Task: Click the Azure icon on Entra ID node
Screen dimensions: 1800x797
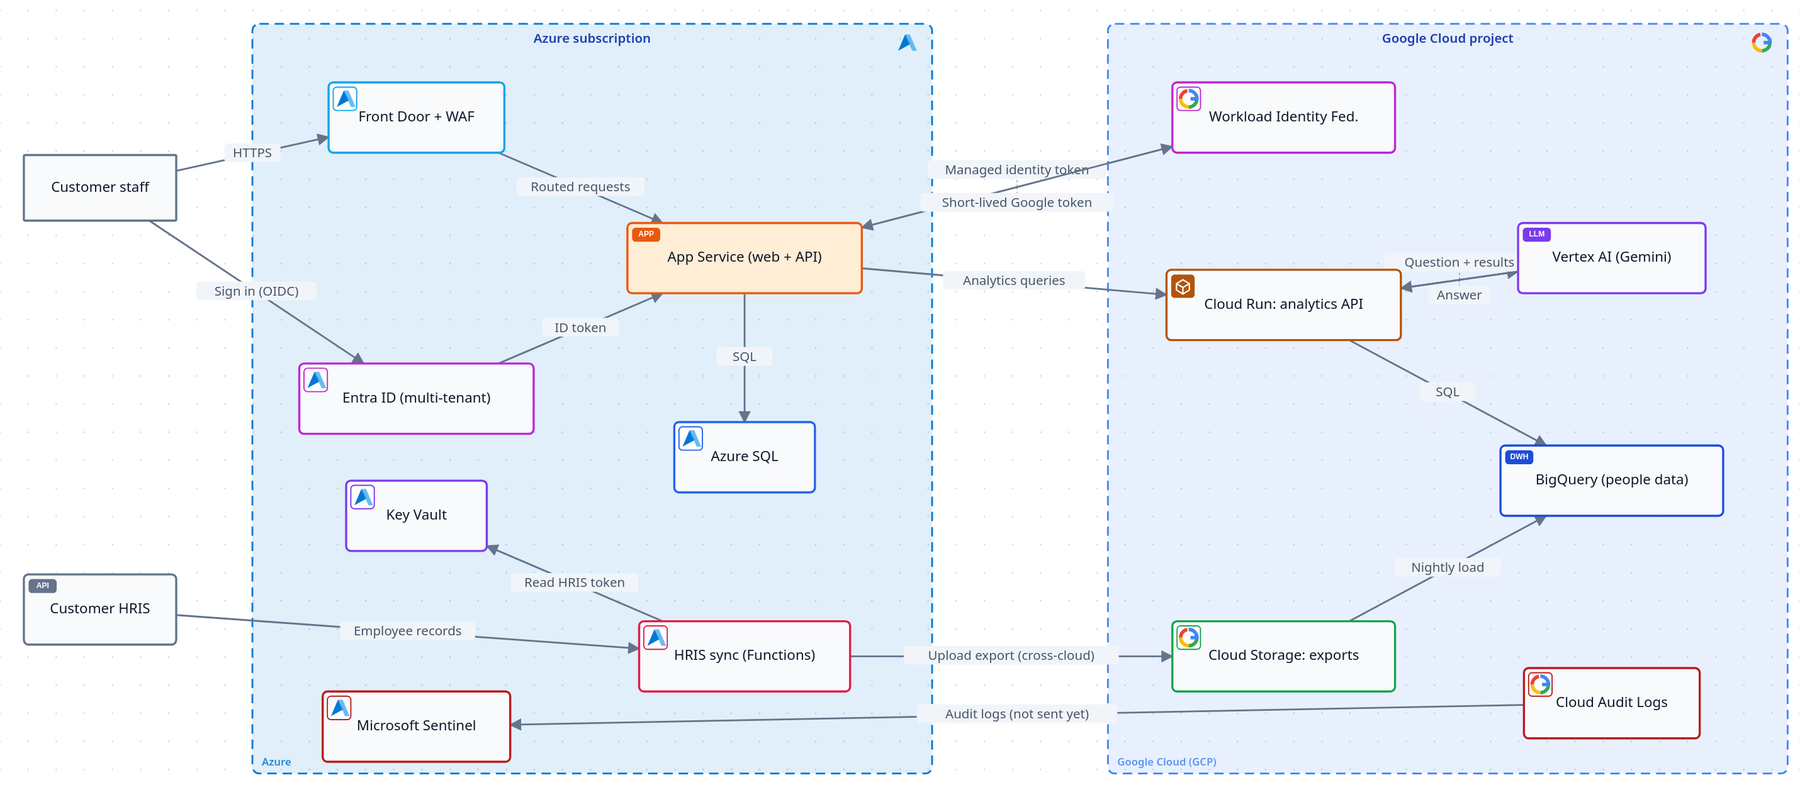Action: point(316,380)
